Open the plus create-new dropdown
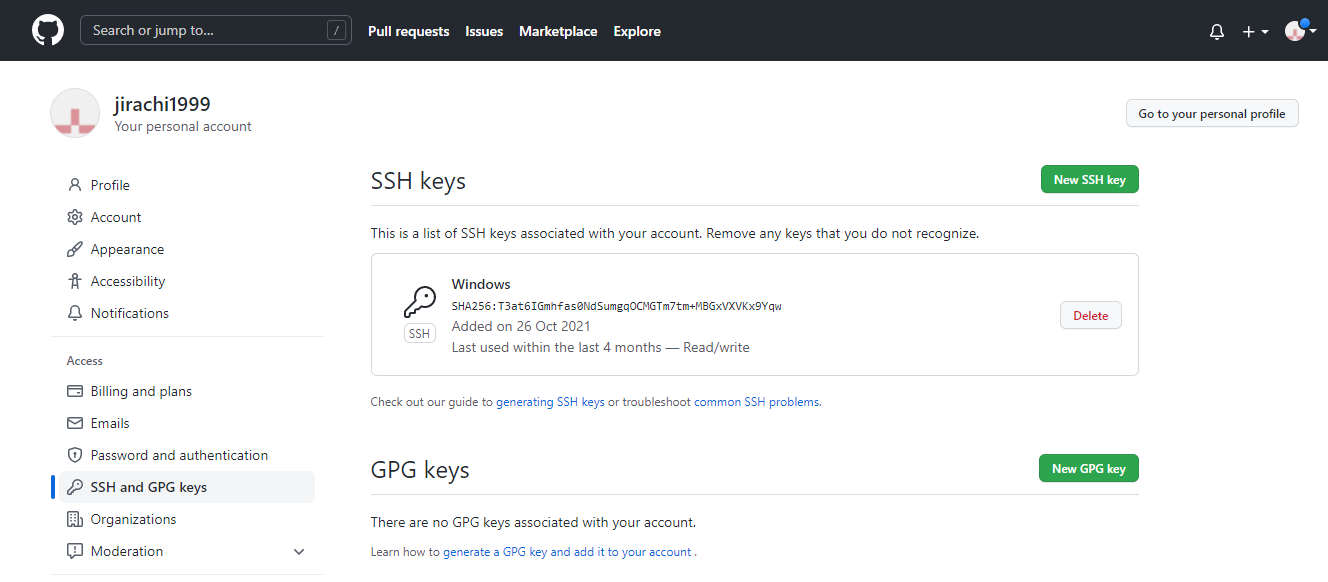 point(1255,32)
